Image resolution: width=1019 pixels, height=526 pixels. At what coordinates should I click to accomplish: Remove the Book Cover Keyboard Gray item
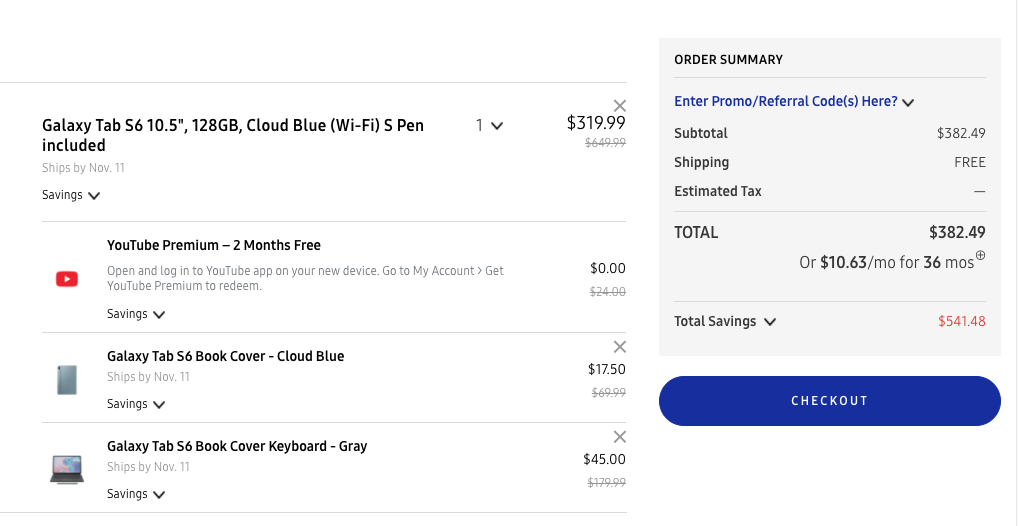point(620,437)
